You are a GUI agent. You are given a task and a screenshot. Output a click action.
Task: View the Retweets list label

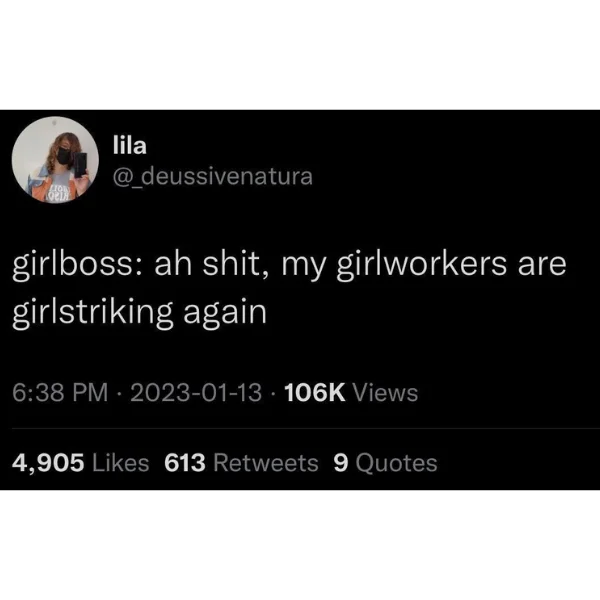pyautogui.click(x=266, y=463)
